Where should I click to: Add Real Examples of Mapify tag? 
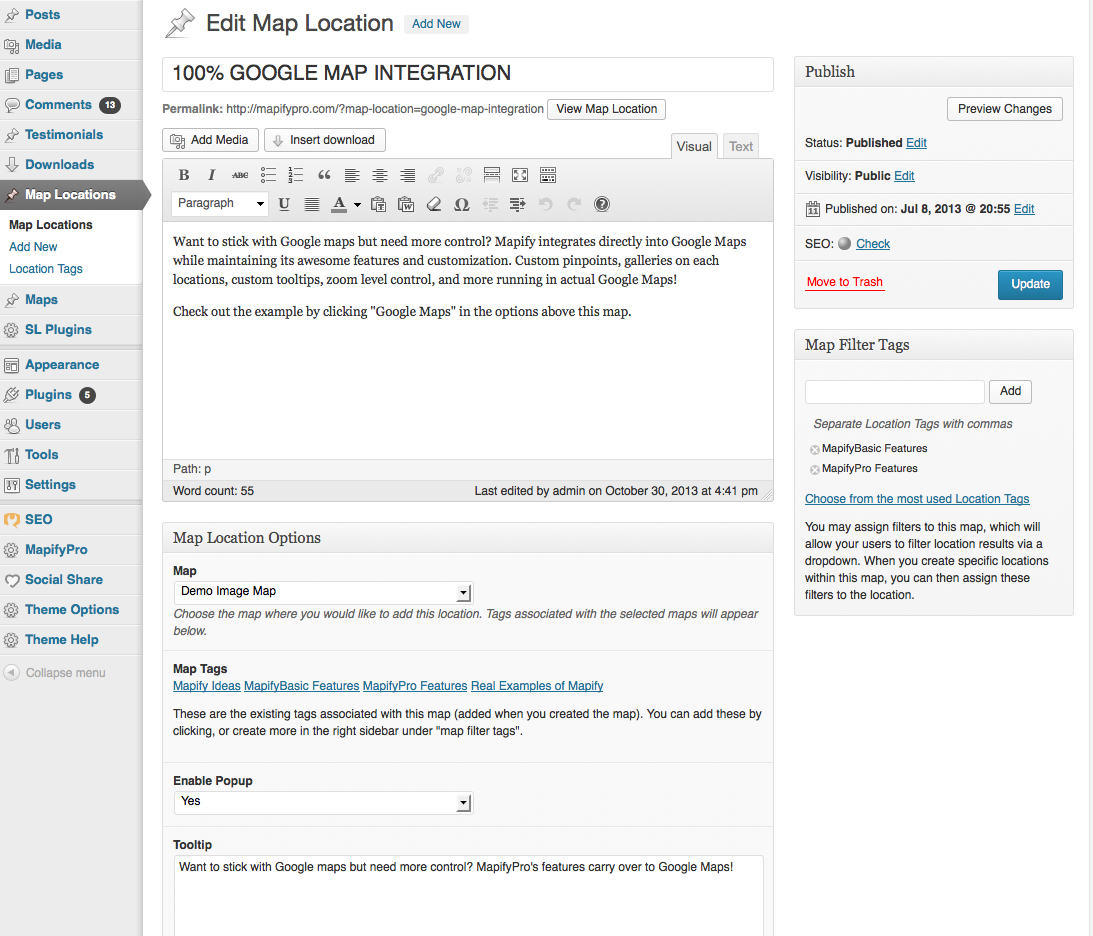[537, 686]
